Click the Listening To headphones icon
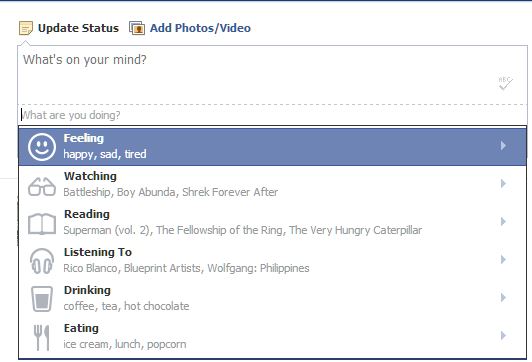Image resolution: width=532 pixels, height=362 pixels. (x=42, y=261)
